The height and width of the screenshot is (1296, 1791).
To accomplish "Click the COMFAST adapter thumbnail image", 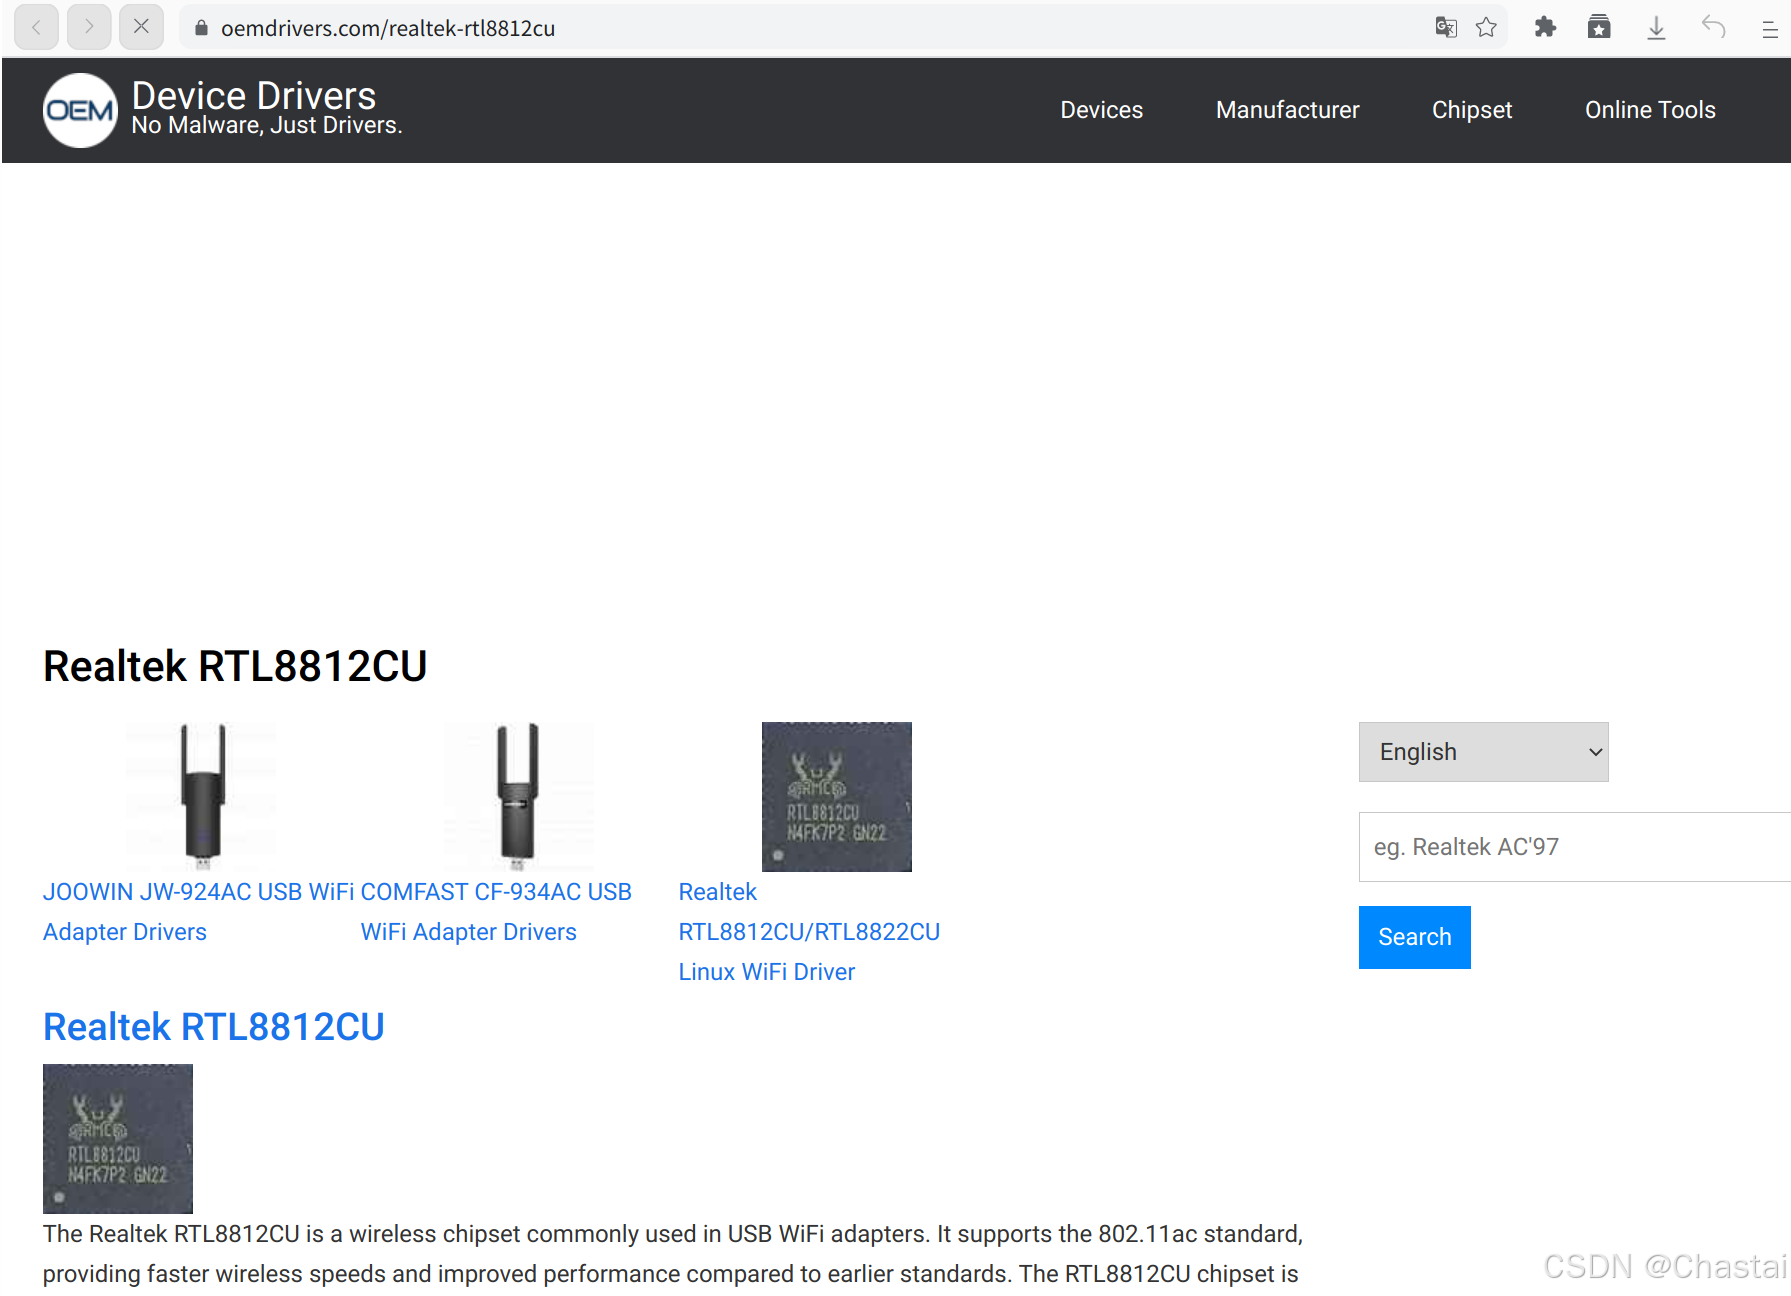I will [x=519, y=797].
